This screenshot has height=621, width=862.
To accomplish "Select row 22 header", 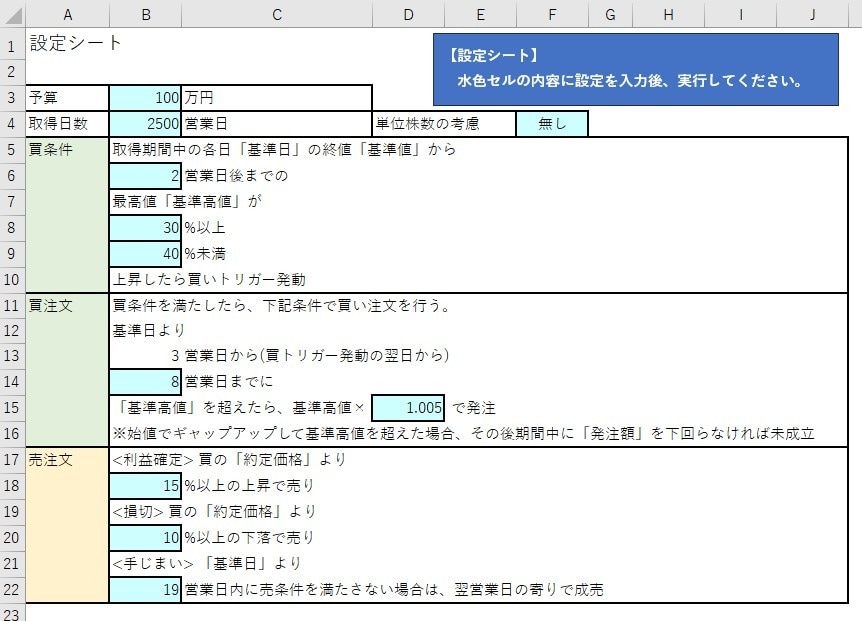I will pyautogui.click(x=12, y=590).
